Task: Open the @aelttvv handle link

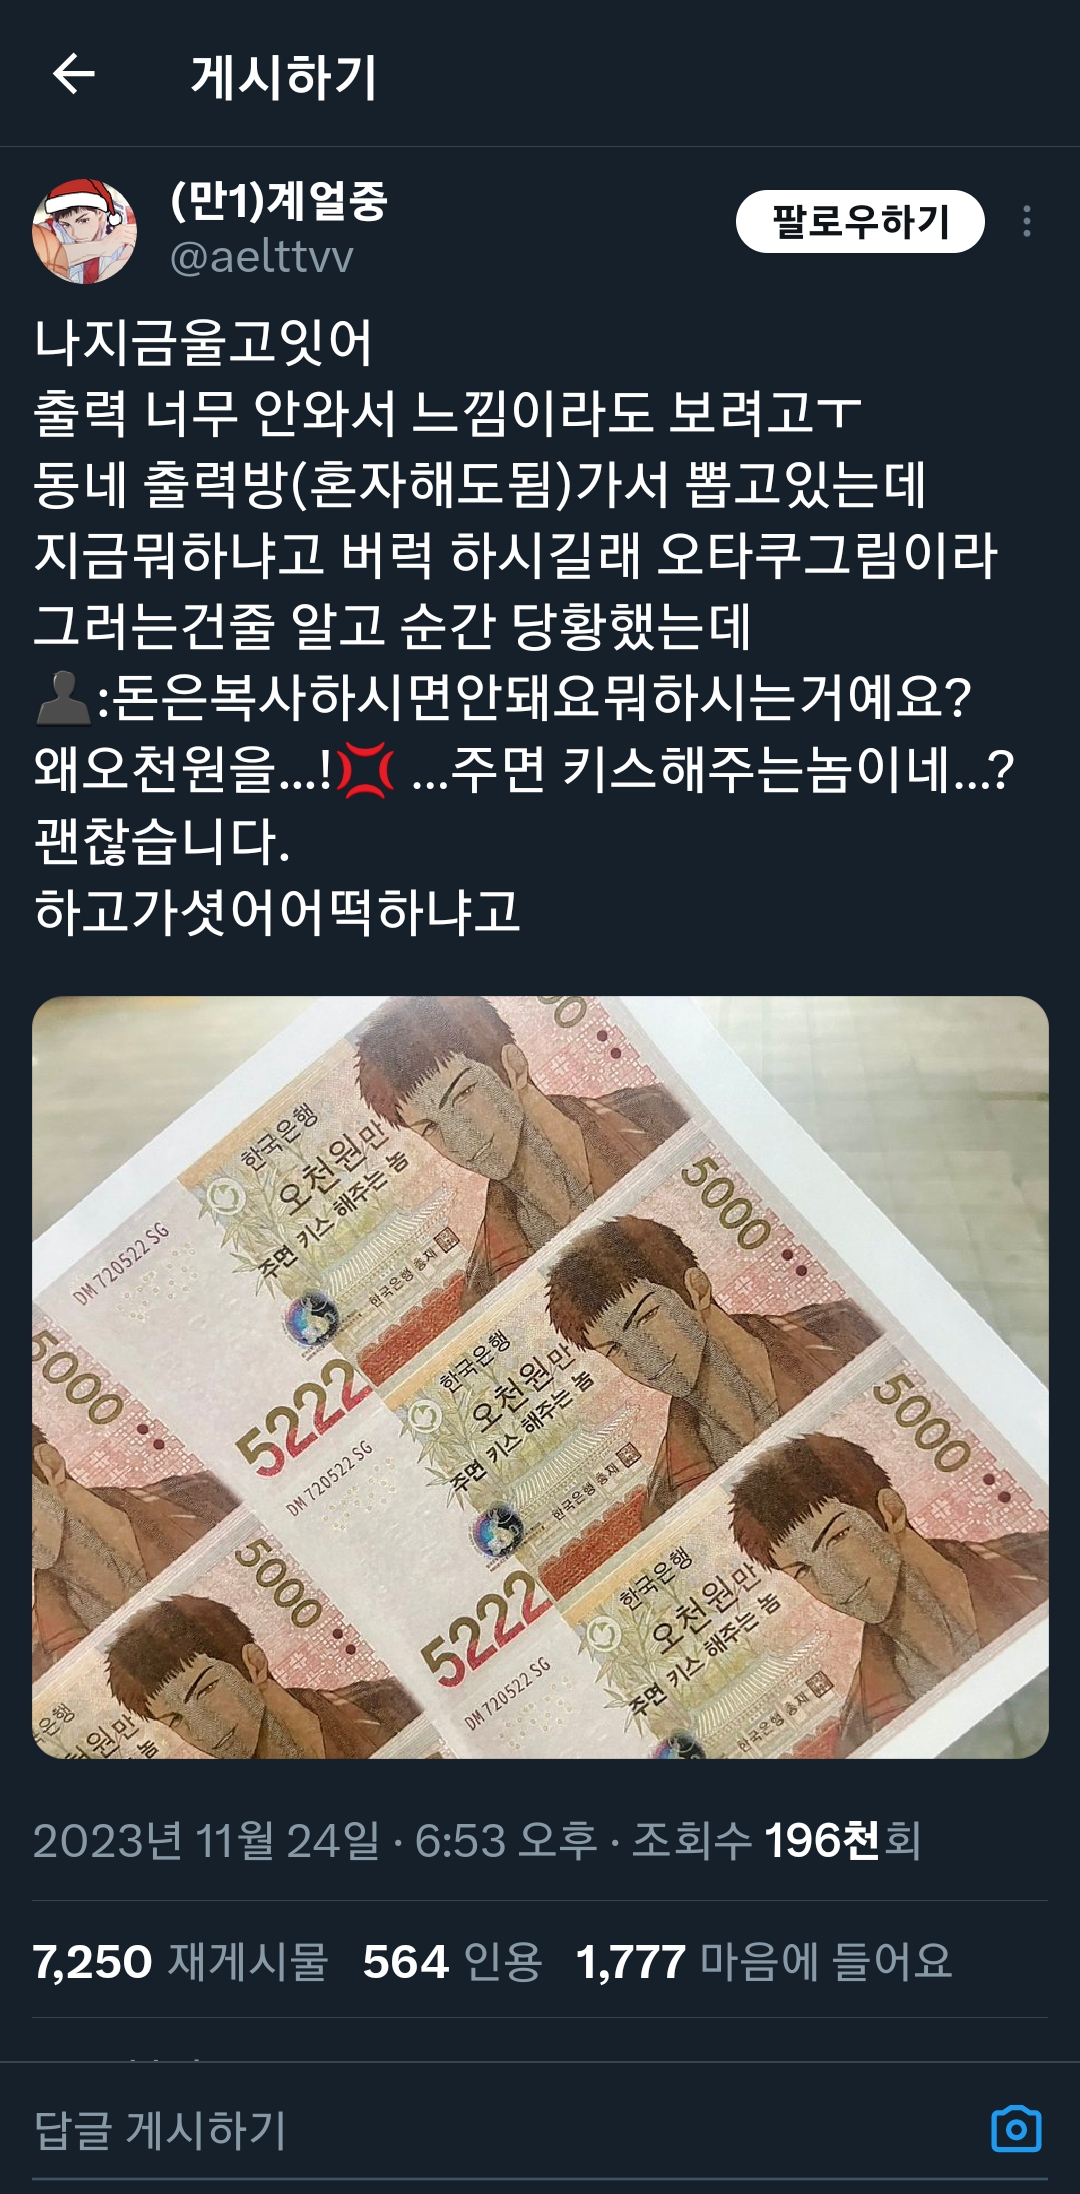Action: [262, 258]
